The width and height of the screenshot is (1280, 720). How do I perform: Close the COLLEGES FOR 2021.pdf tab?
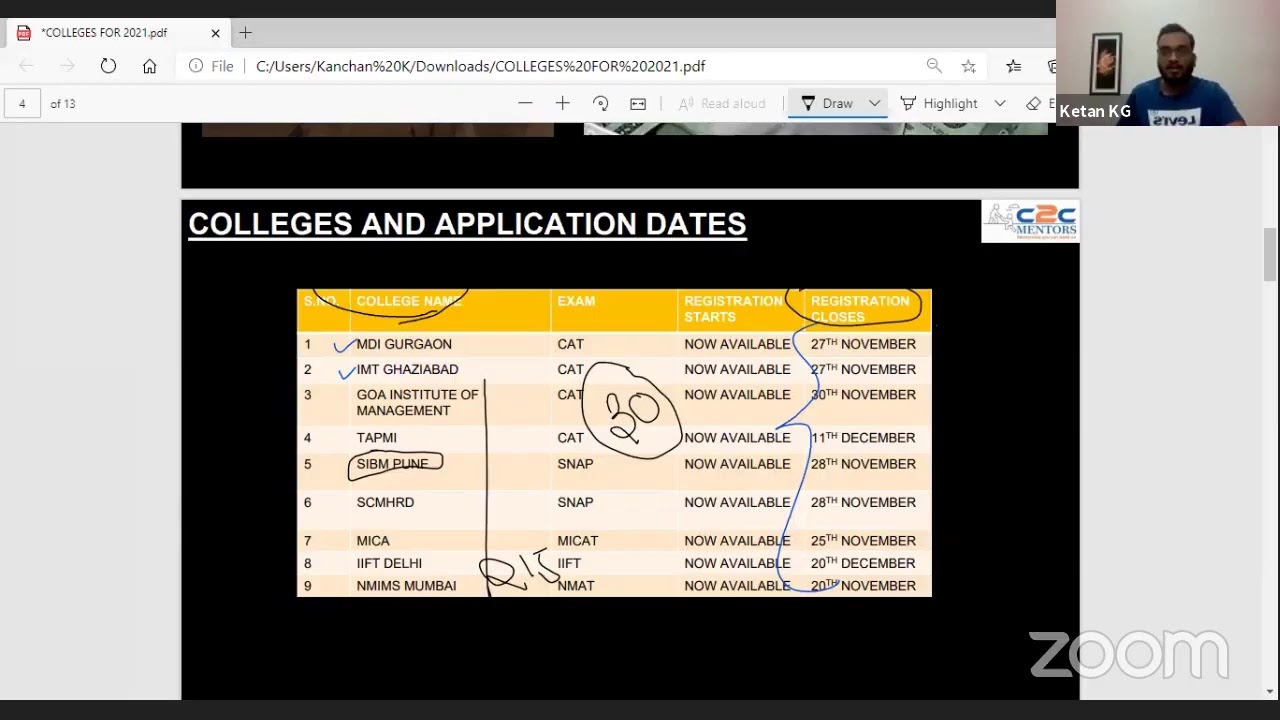215,33
